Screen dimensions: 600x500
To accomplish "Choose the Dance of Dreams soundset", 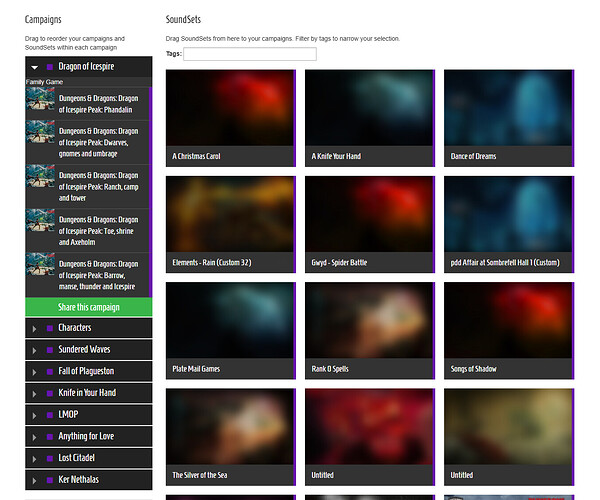I will pos(508,115).
